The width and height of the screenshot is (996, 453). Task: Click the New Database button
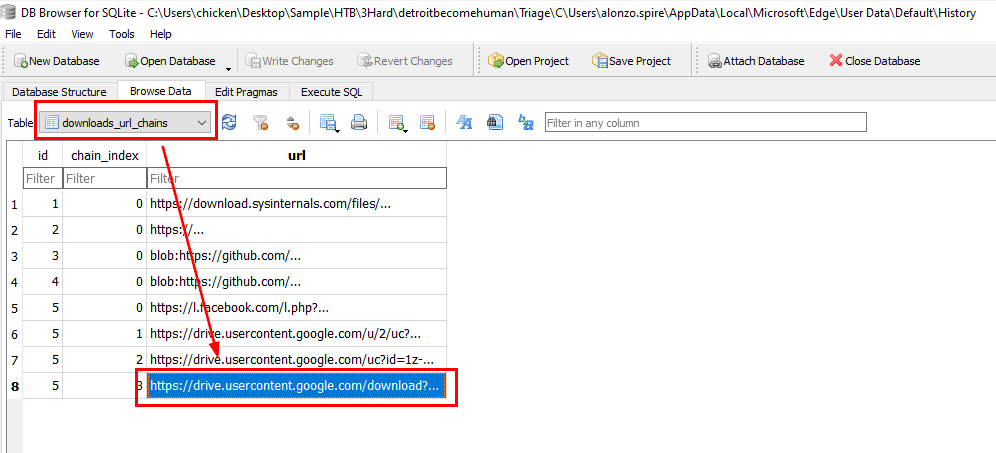click(x=57, y=61)
